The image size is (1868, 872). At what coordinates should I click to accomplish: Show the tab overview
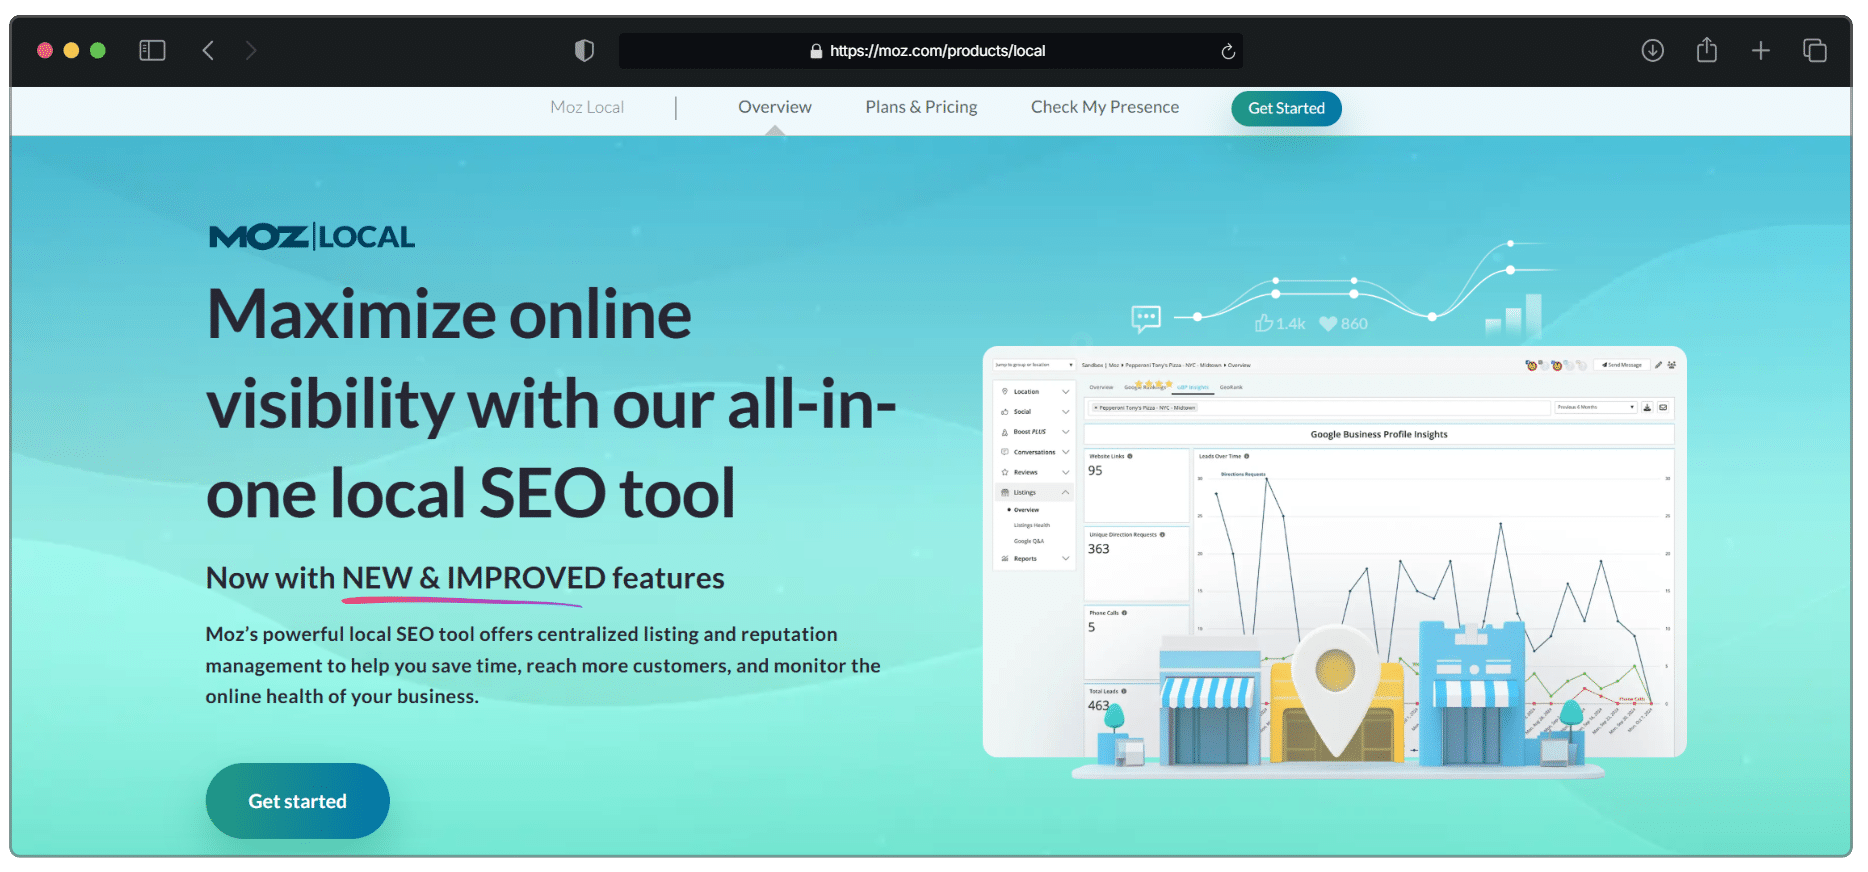coord(1815,50)
